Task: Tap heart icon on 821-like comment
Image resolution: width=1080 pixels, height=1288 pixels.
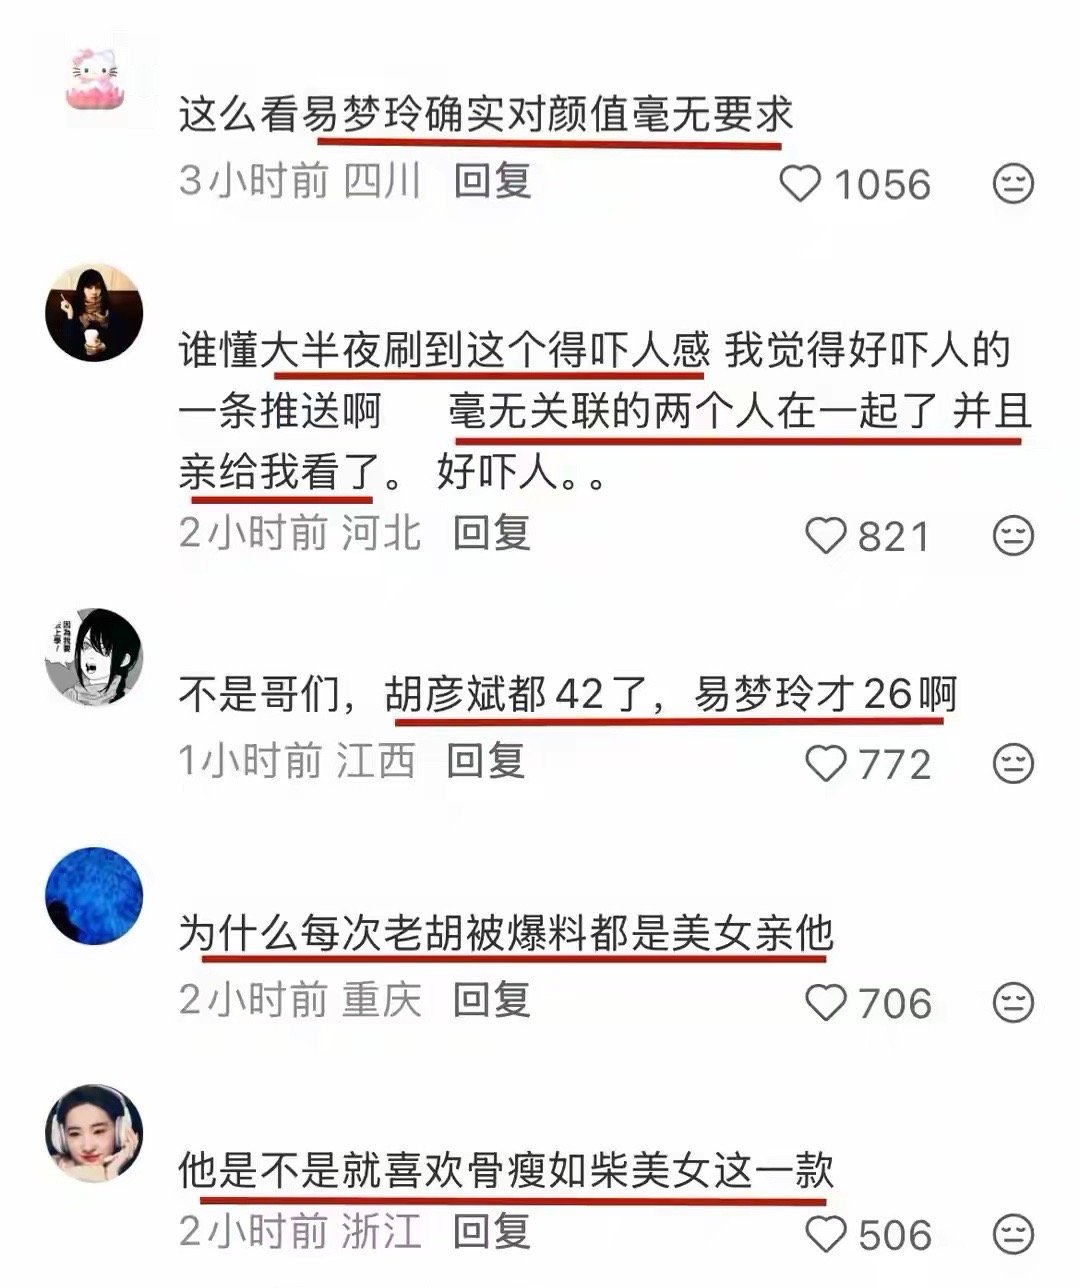Action: tap(826, 537)
